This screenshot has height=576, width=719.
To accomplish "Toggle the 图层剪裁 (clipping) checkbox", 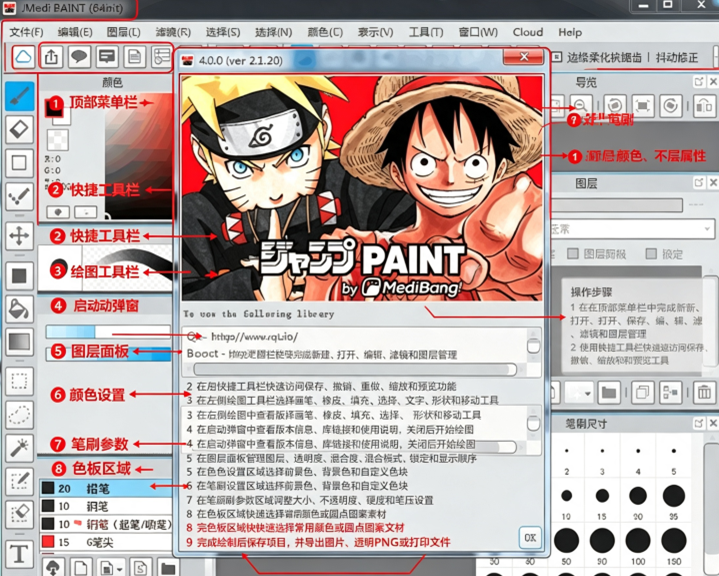I will pyautogui.click(x=573, y=254).
